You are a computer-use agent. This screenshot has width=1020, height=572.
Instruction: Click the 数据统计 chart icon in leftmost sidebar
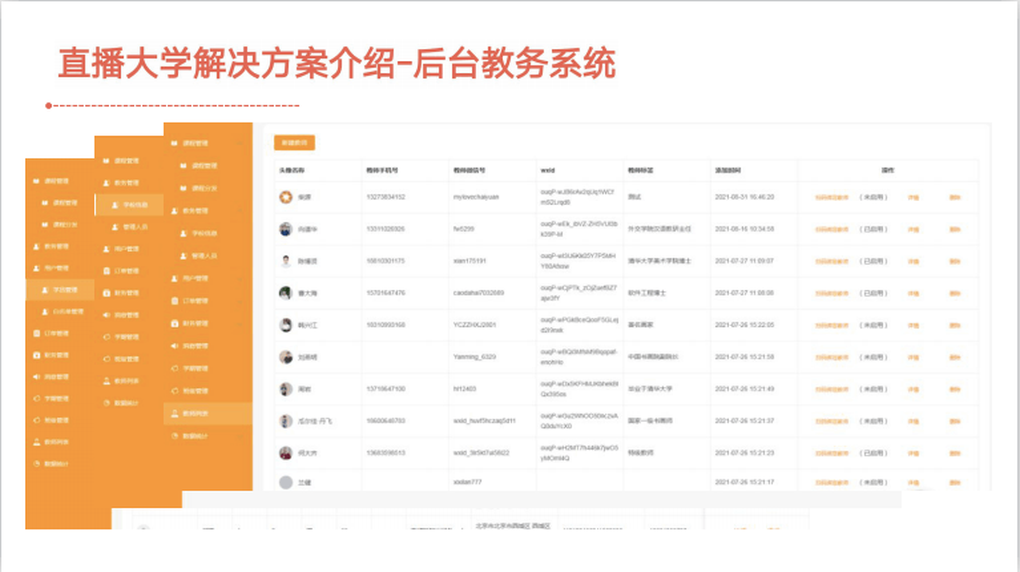(37, 464)
